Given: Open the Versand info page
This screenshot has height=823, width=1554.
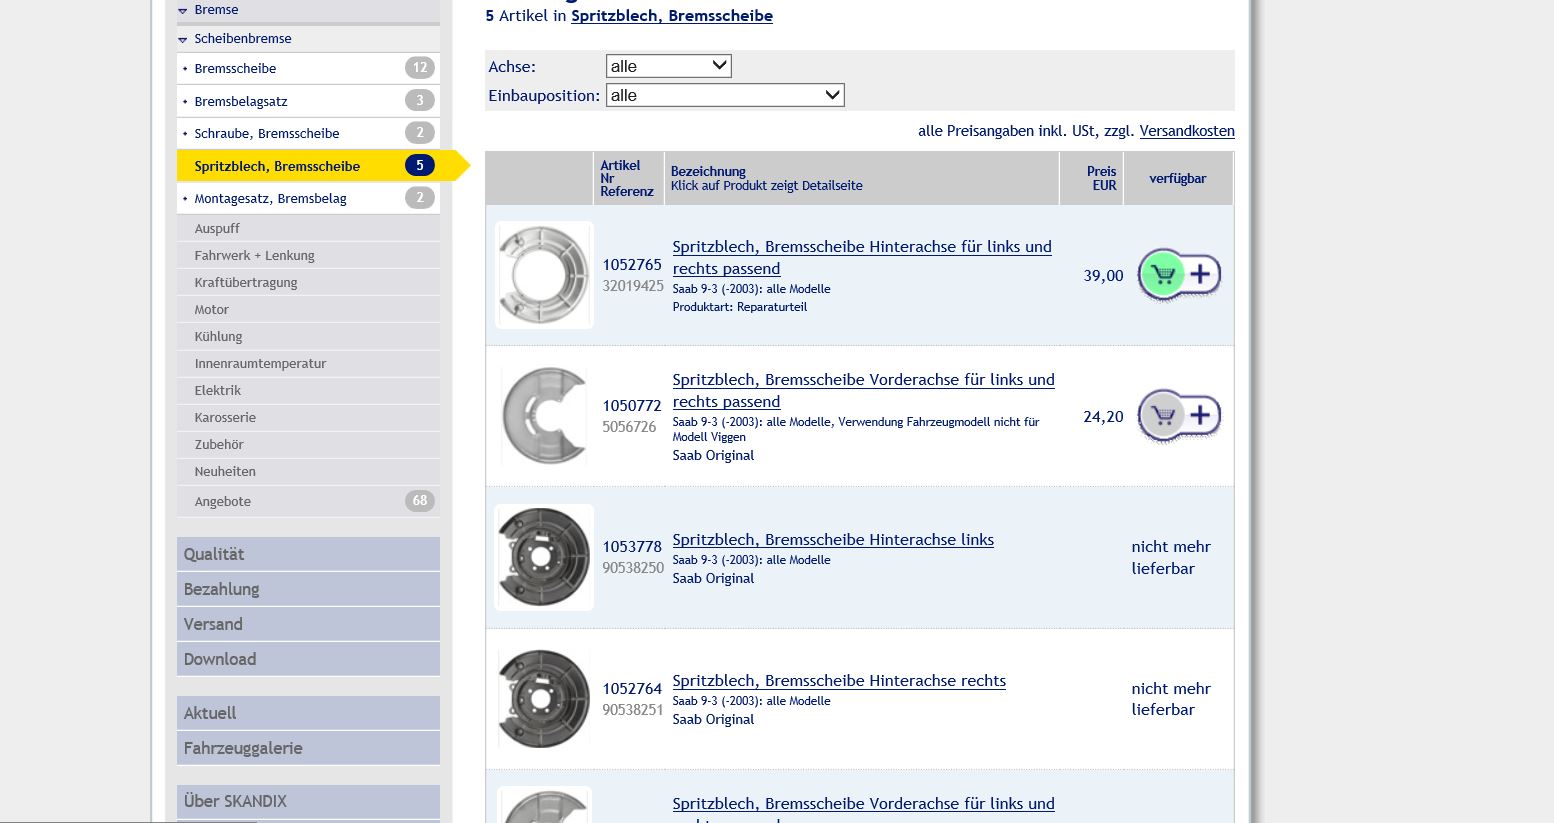Looking at the screenshot, I should point(308,624).
